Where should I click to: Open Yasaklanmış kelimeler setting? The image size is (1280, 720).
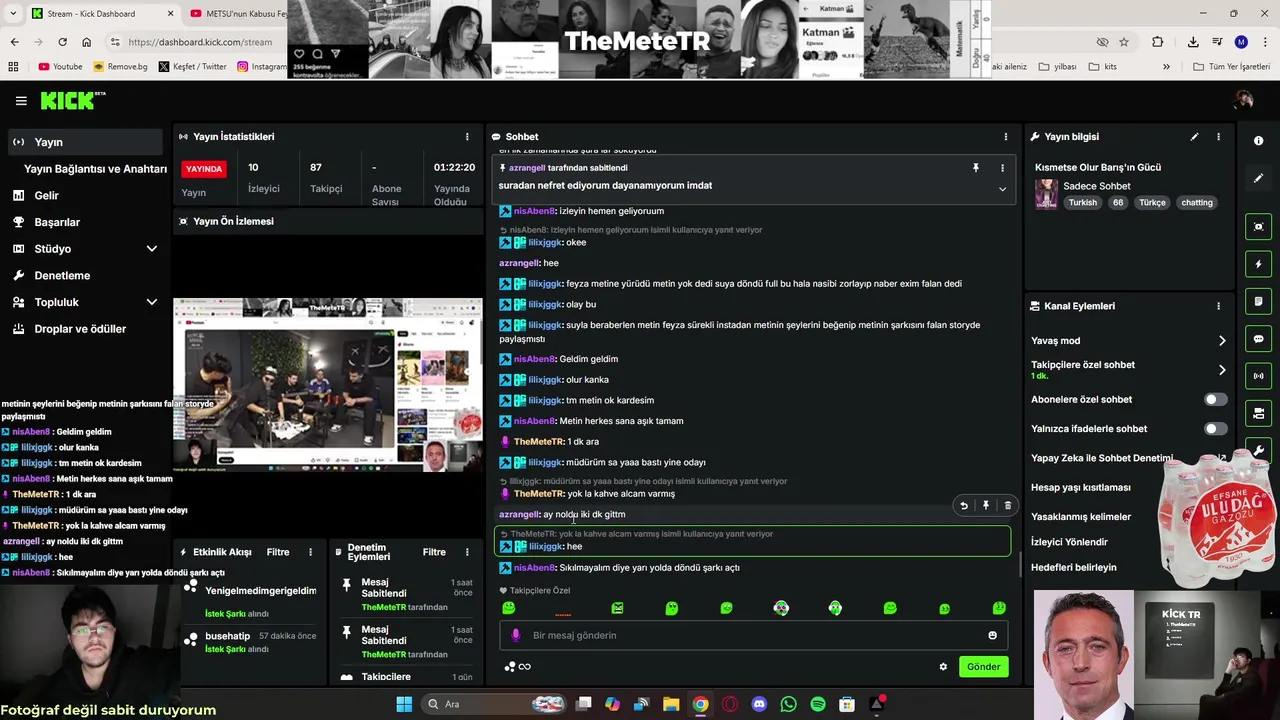(1081, 517)
